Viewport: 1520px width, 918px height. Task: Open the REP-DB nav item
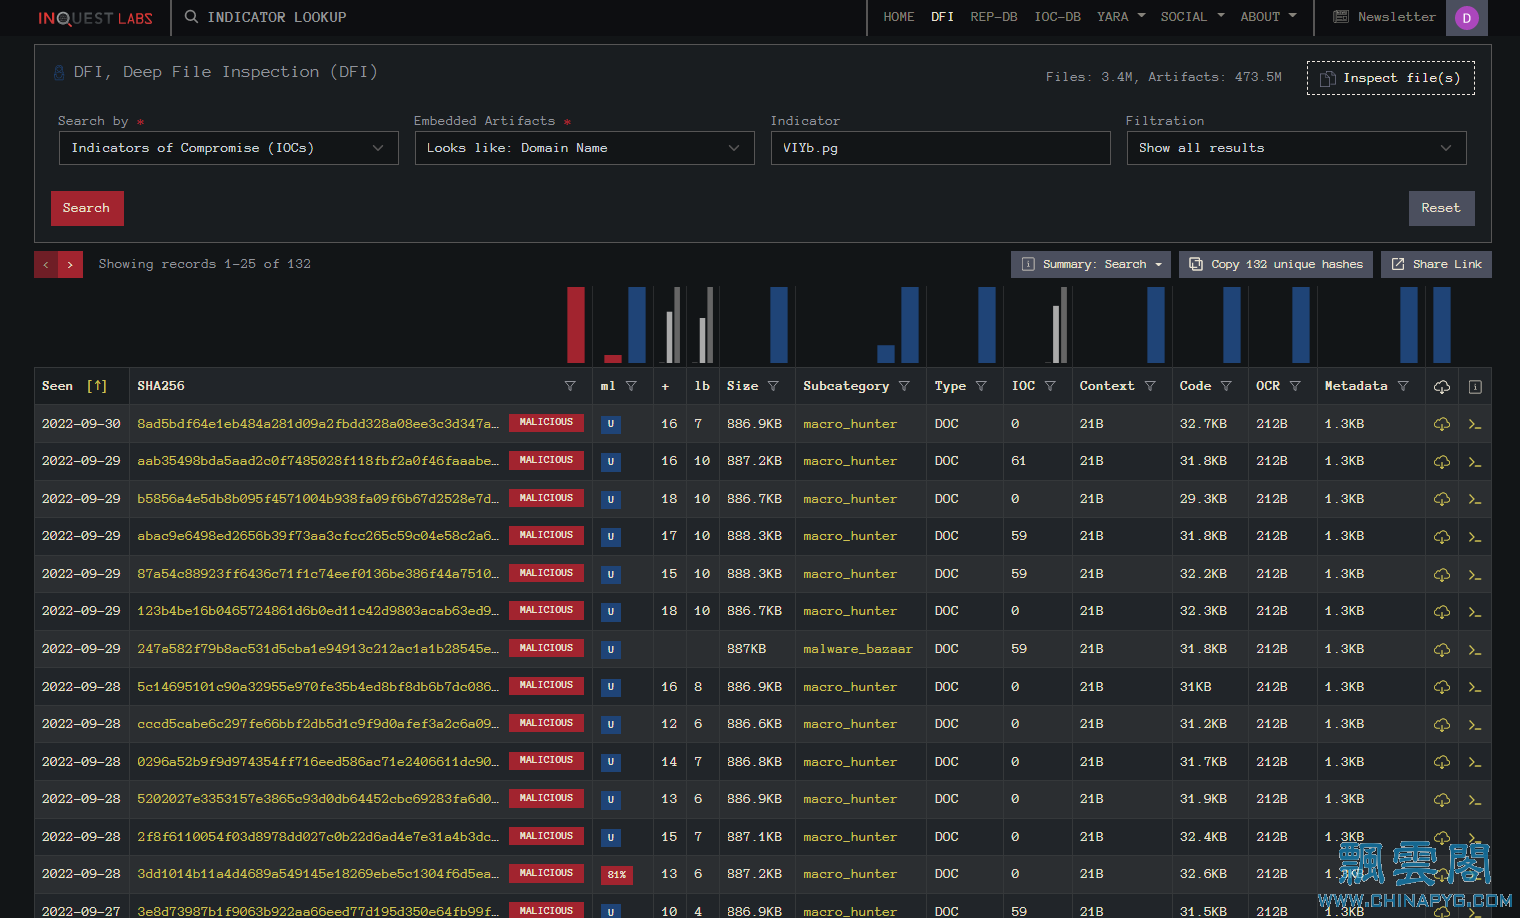[994, 17]
